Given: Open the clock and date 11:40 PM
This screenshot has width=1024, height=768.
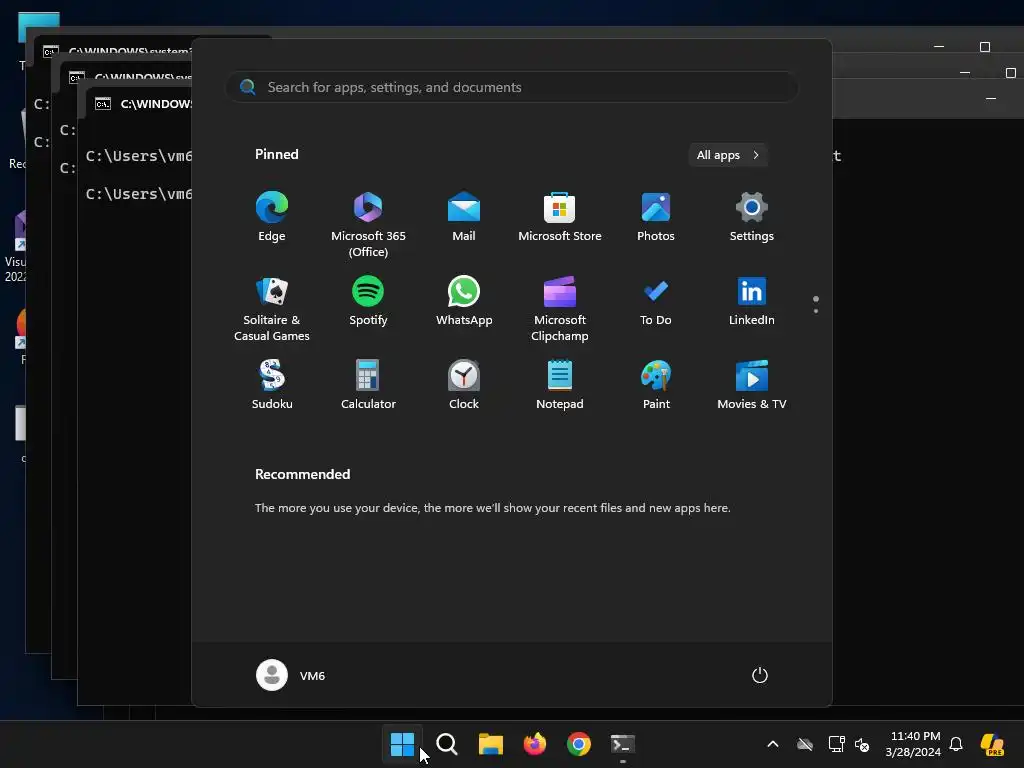Looking at the screenshot, I should [x=913, y=744].
